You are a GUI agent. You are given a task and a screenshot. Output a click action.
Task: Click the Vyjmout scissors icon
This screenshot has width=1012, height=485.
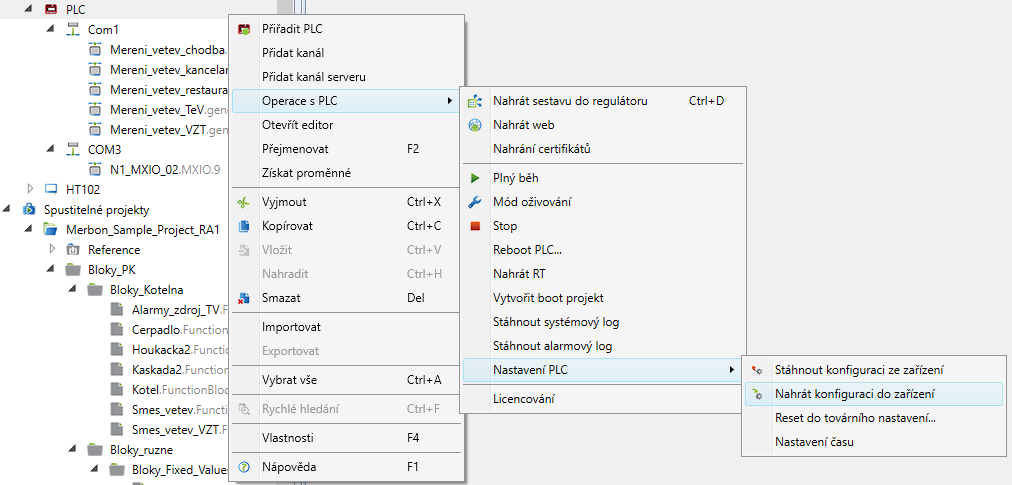(244, 202)
